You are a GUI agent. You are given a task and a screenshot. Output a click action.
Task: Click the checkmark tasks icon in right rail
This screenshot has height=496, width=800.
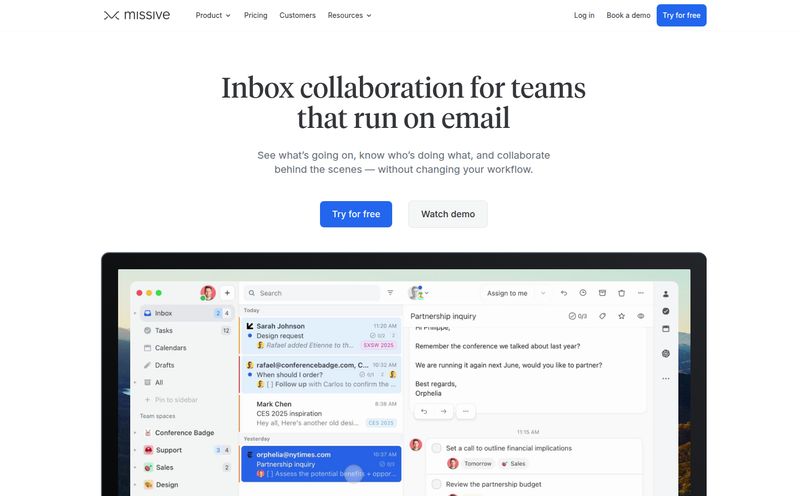(x=666, y=311)
